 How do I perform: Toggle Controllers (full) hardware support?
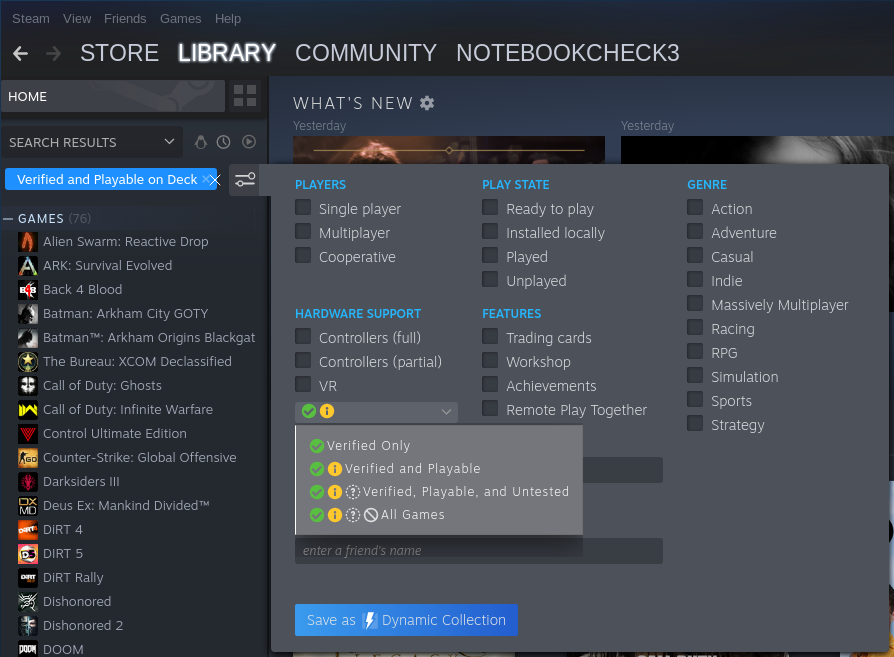pyautogui.click(x=303, y=336)
